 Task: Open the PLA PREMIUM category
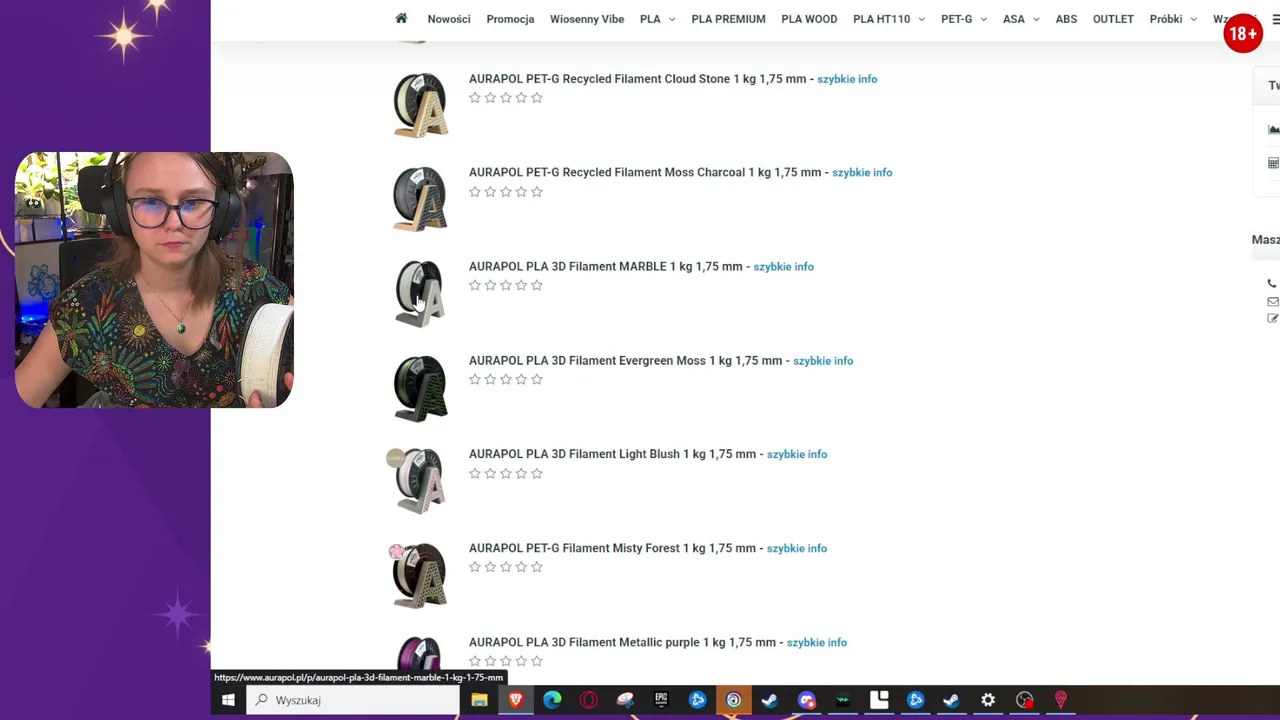pos(728,19)
